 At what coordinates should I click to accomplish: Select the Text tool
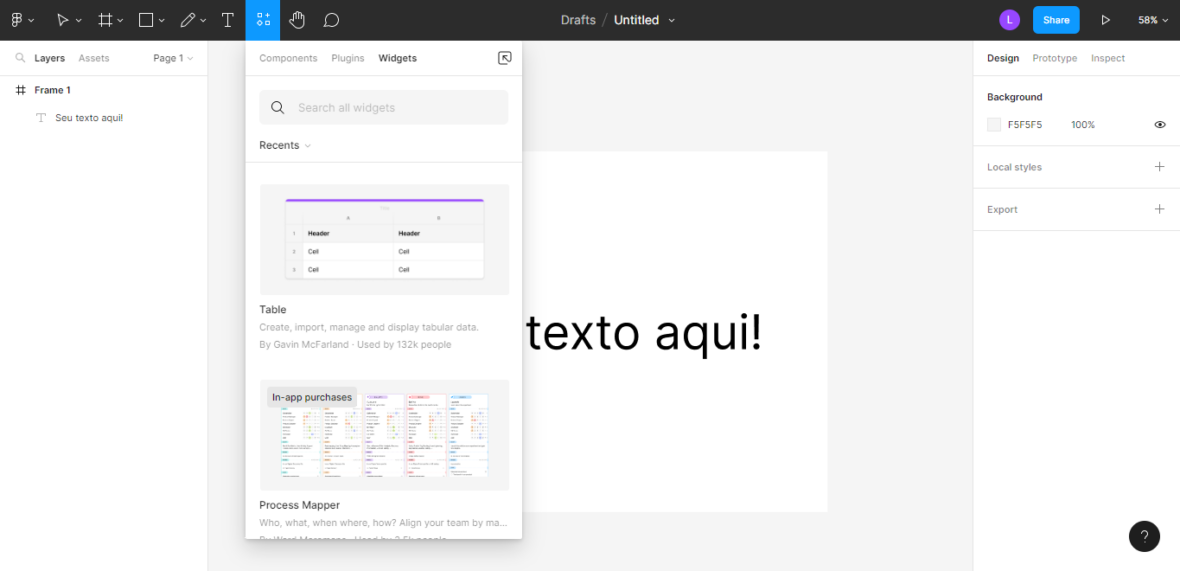tap(228, 20)
